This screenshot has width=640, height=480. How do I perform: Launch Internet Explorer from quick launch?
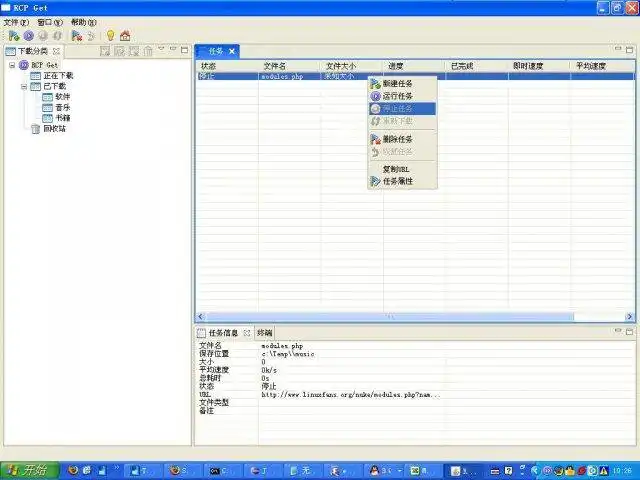point(87,471)
